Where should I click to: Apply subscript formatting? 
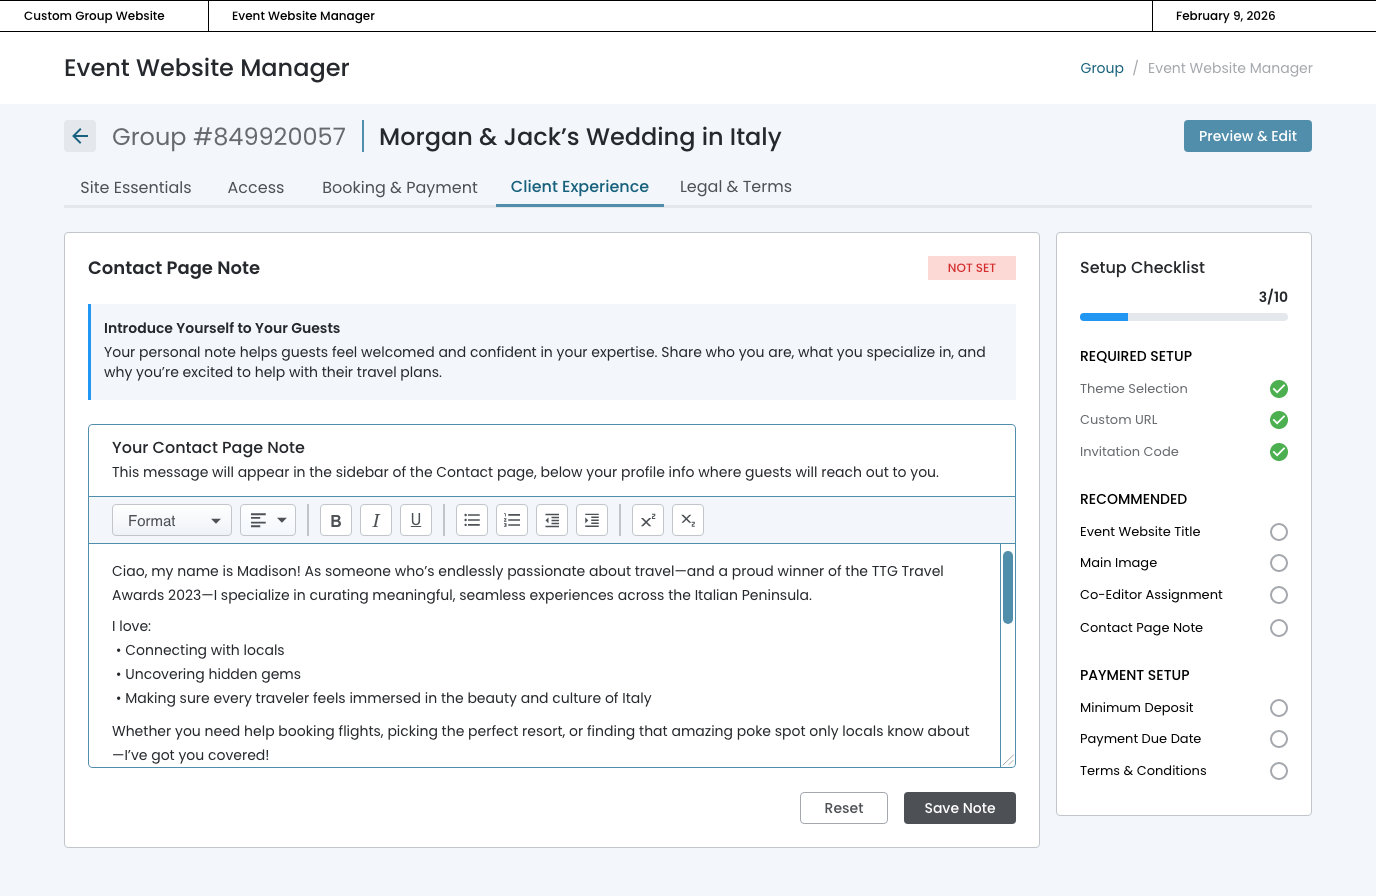click(x=688, y=520)
